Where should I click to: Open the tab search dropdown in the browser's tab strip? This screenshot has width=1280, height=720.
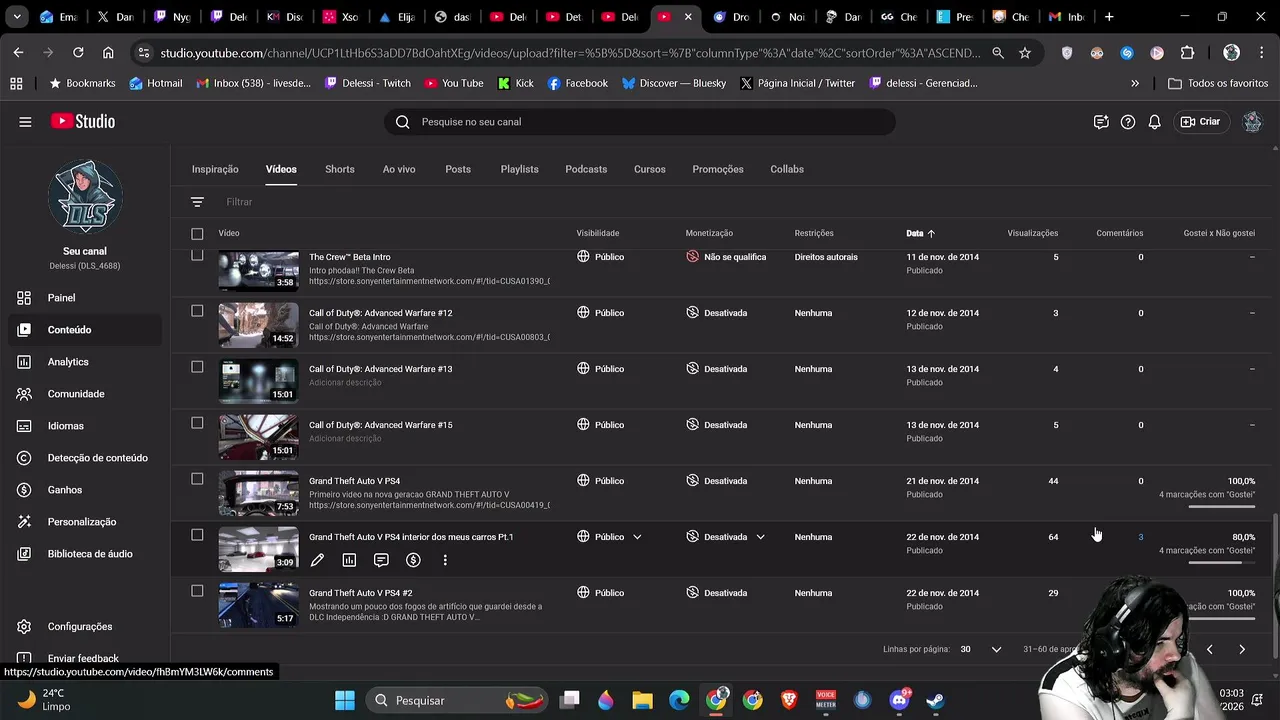[x=16, y=17]
